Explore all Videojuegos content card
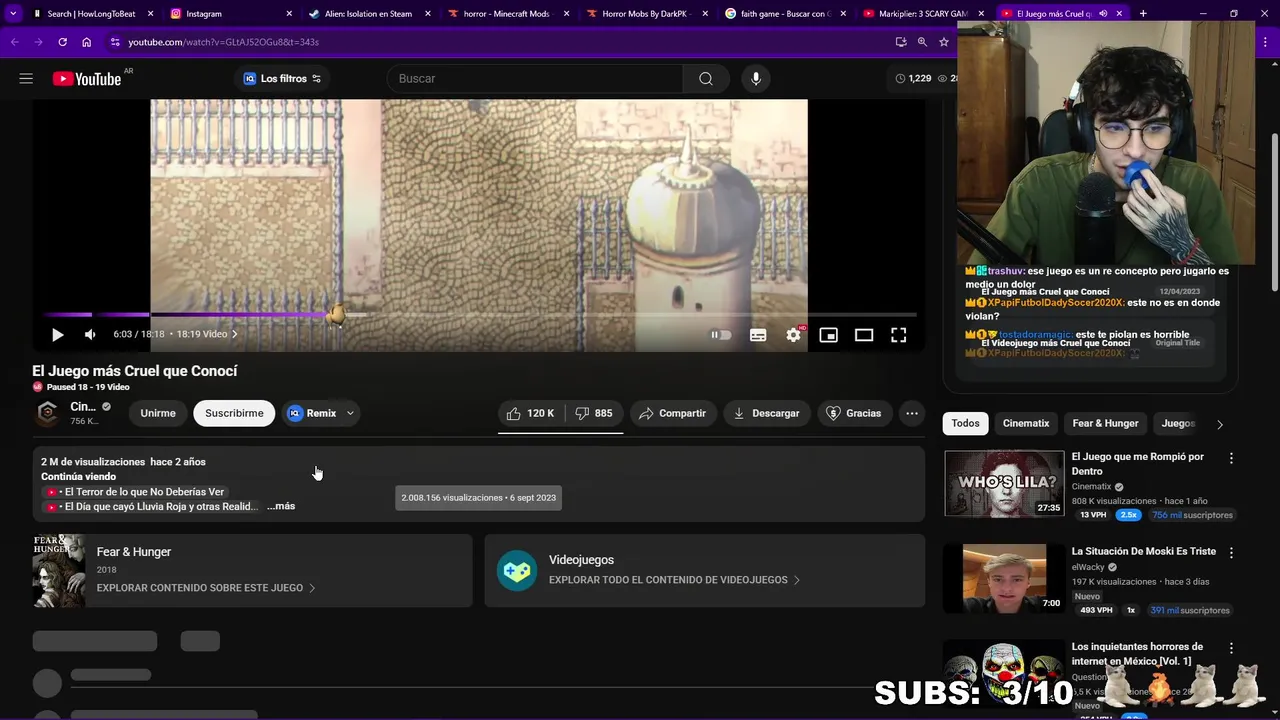This screenshot has width=1280, height=720. [x=705, y=570]
